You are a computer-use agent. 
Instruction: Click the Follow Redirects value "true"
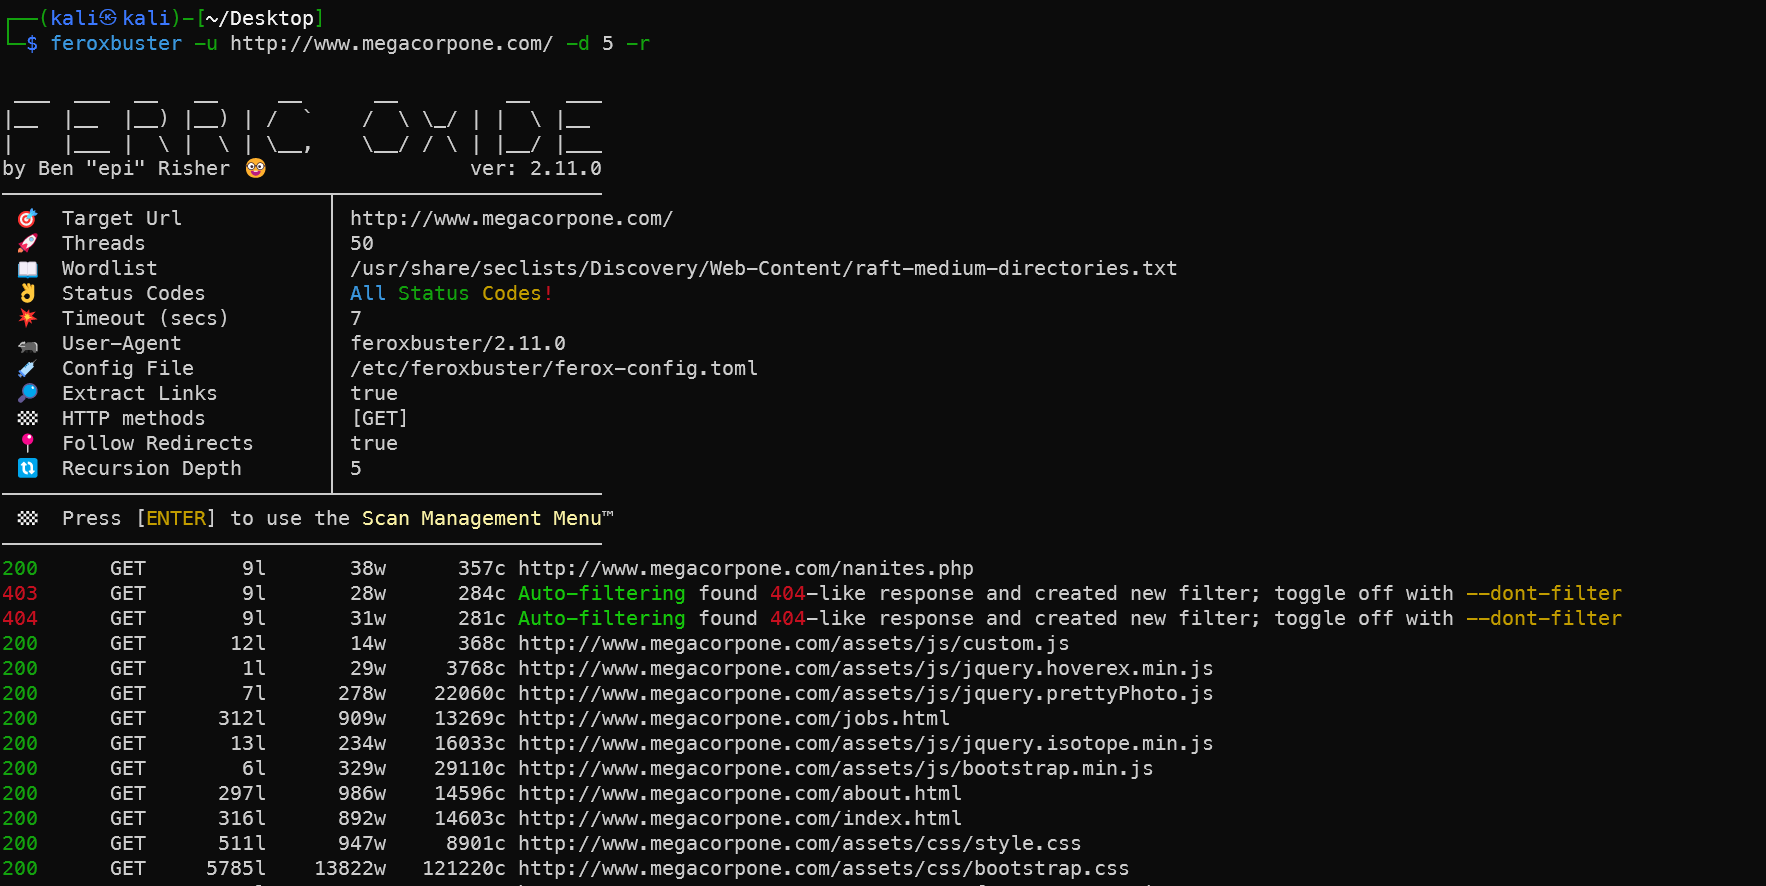pyautogui.click(x=374, y=443)
